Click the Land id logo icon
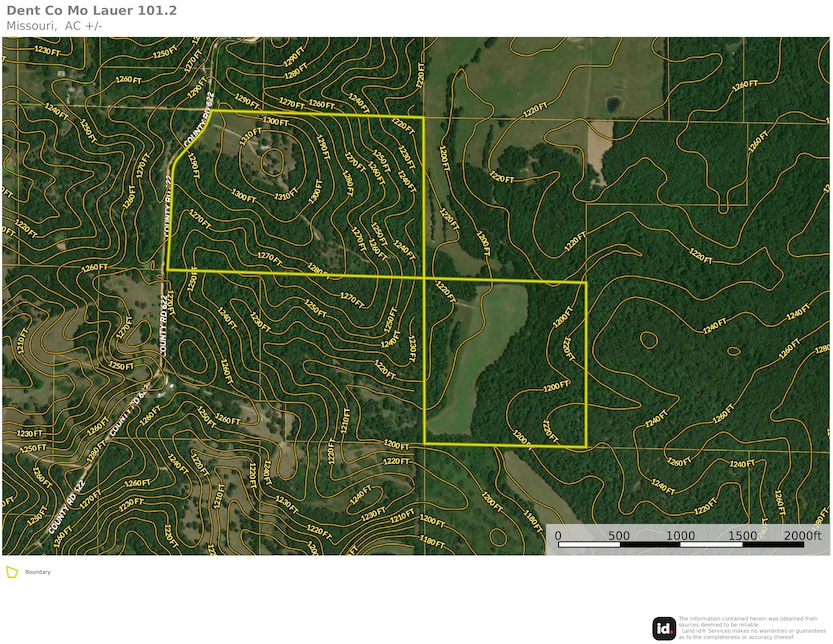 click(663, 628)
